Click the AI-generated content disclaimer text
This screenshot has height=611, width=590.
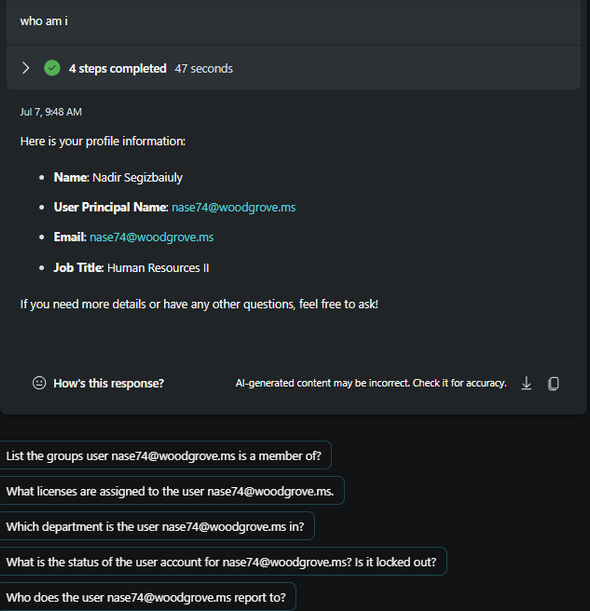pyautogui.click(x=371, y=383)
